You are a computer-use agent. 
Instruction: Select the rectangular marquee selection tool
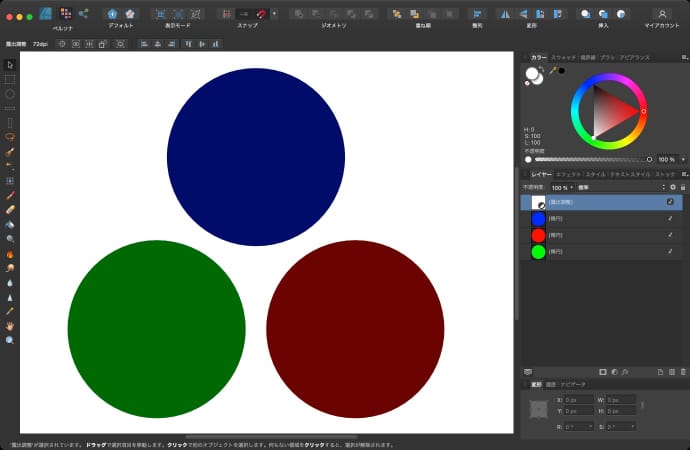pos(10,79)
